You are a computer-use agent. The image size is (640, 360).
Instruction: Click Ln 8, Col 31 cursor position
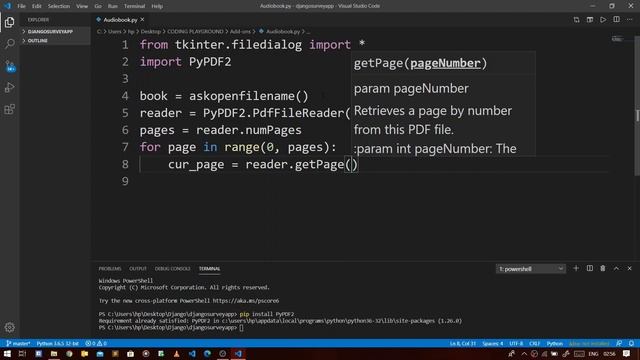coord(462,343)
